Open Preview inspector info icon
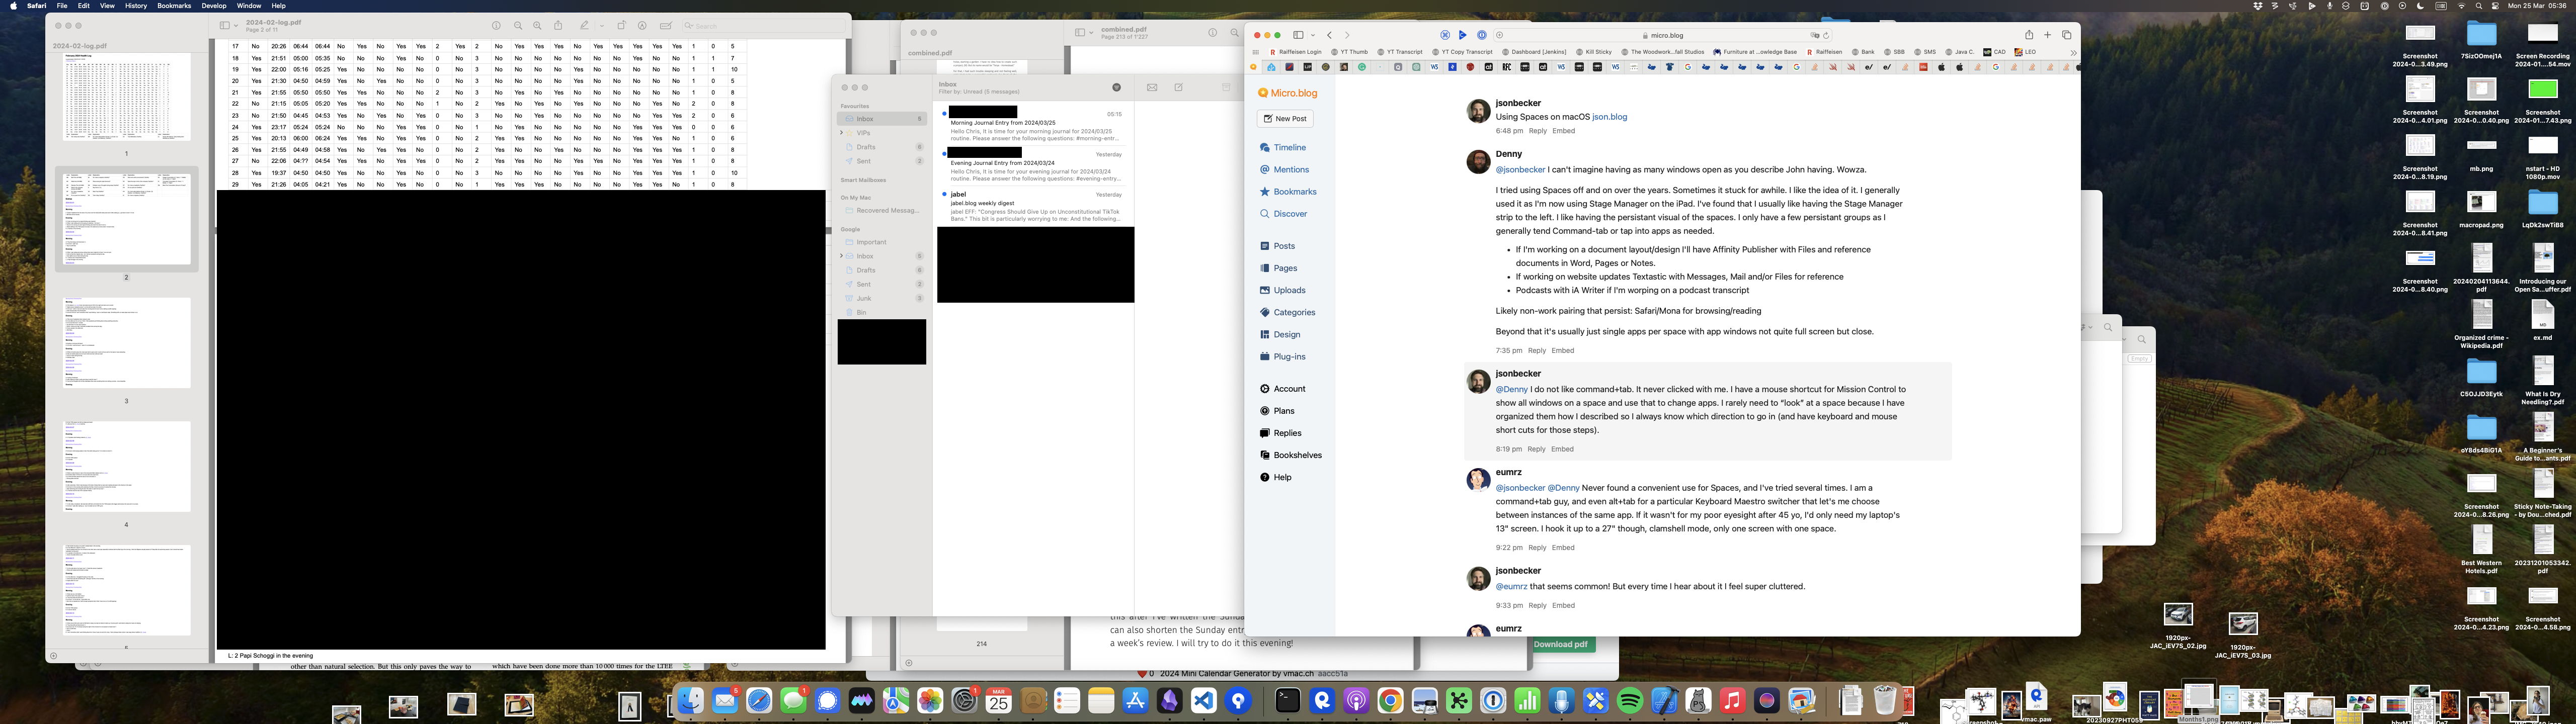 coord(497,26)
